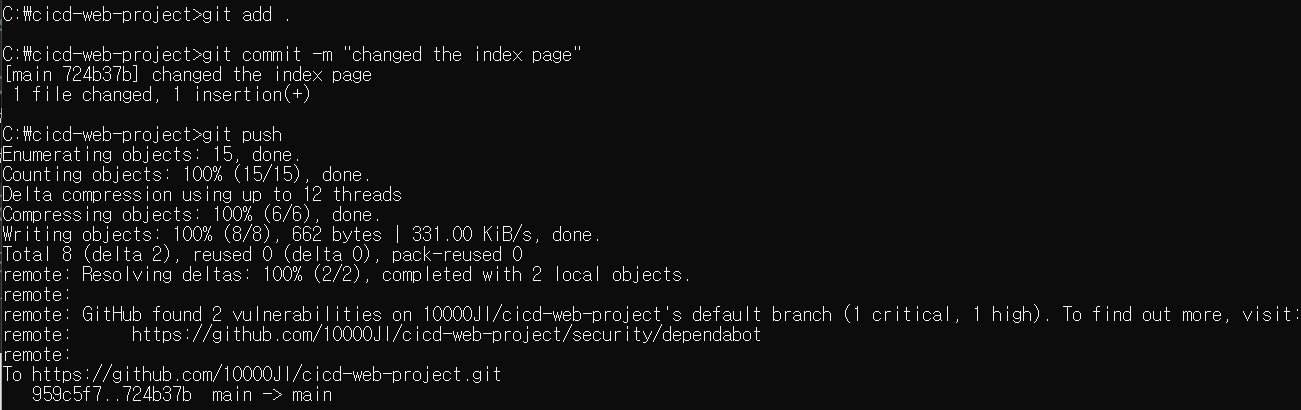The height and width of the screenshot is (410, 1301).
Task: Click the 'Enumerating objects: 15, done.' line
Action: coord(151,155)
